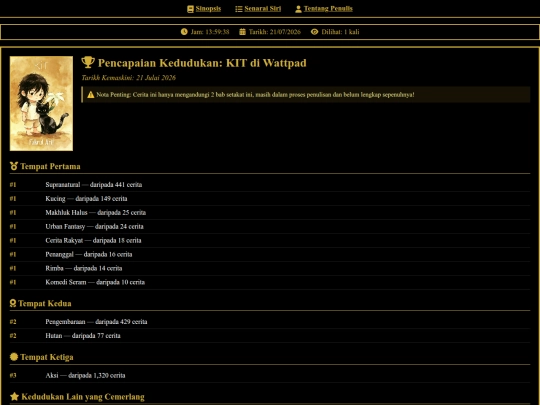Screen dimensions: 540x405
Task: Click the badge icon beside Tempat Ketiga
Action: click(x=14, y=357)
